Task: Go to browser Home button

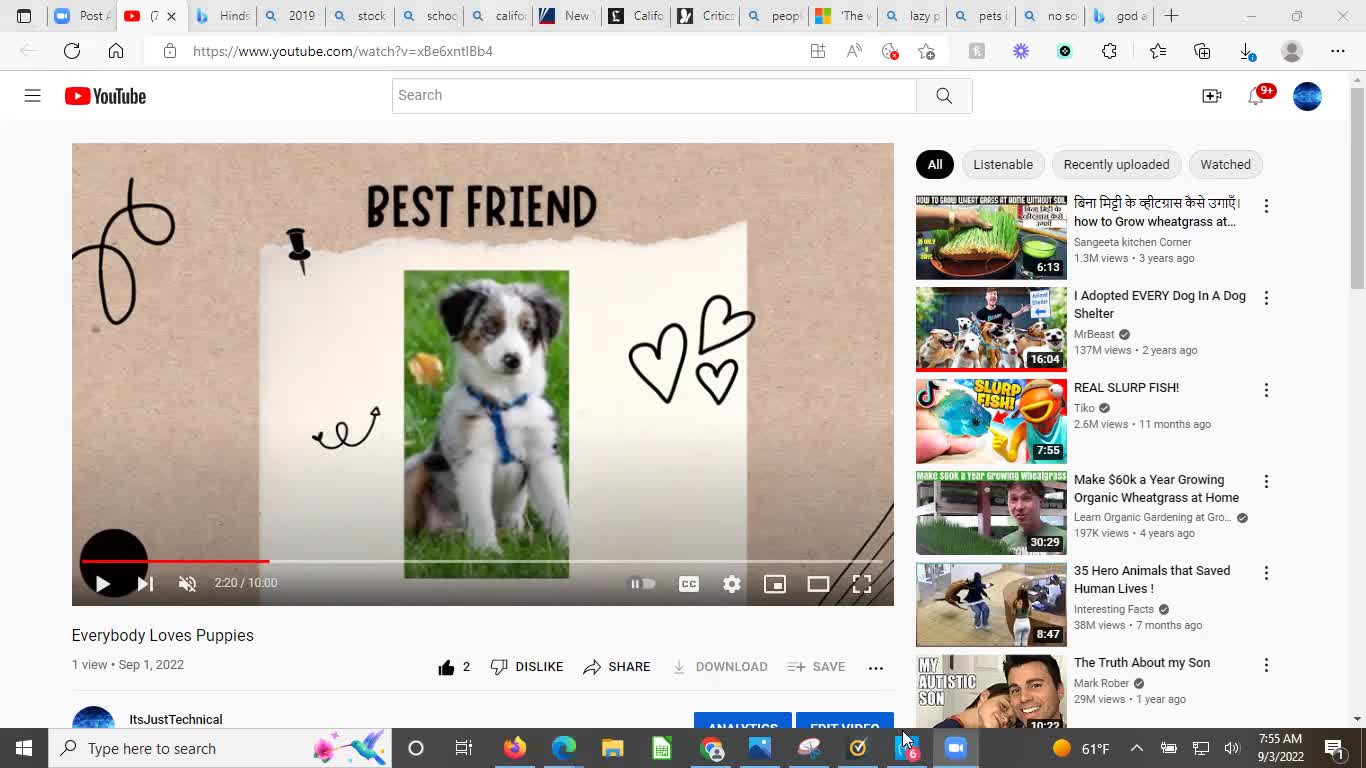Action: [116, 51]
